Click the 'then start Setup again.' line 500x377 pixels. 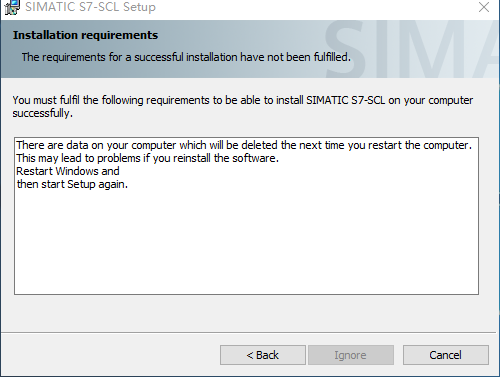coord(72,184)
